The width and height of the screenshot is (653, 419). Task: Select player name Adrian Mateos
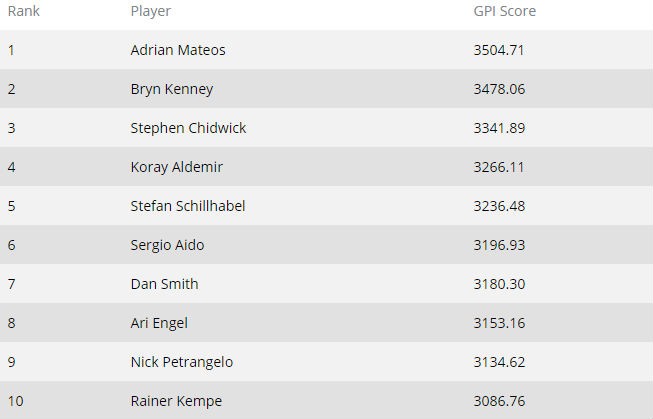pyautogui.click(x=178, y=50)
